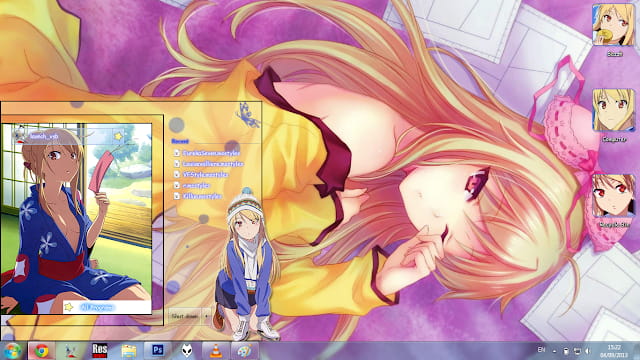This screenshot has height=360, width=640.
Task: Open recent file Killua.msstyles
Action: 202,196
